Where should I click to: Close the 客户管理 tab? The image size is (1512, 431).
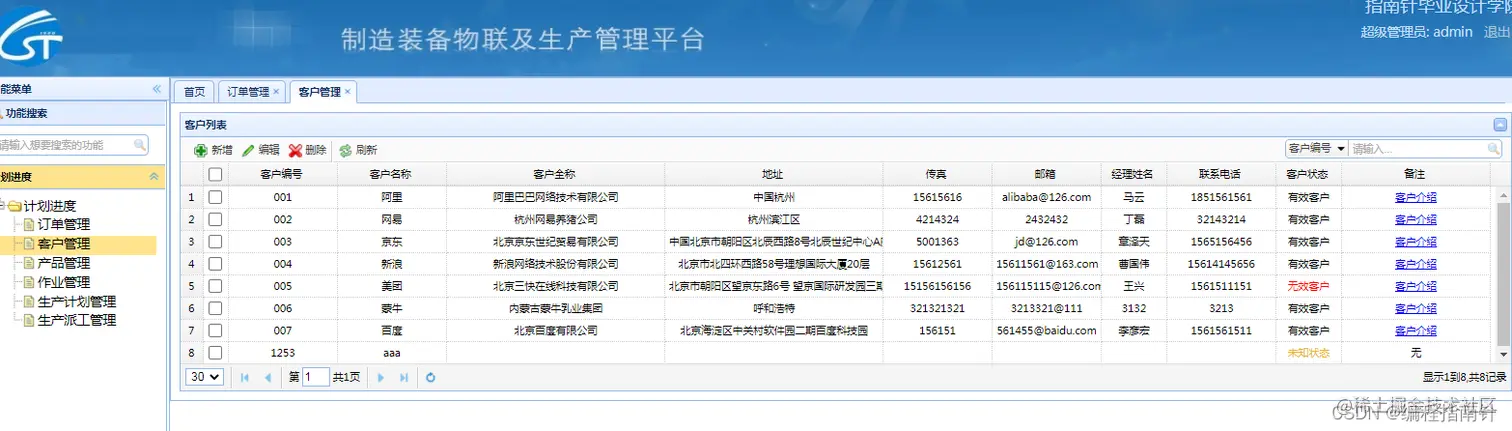[348, 92]
